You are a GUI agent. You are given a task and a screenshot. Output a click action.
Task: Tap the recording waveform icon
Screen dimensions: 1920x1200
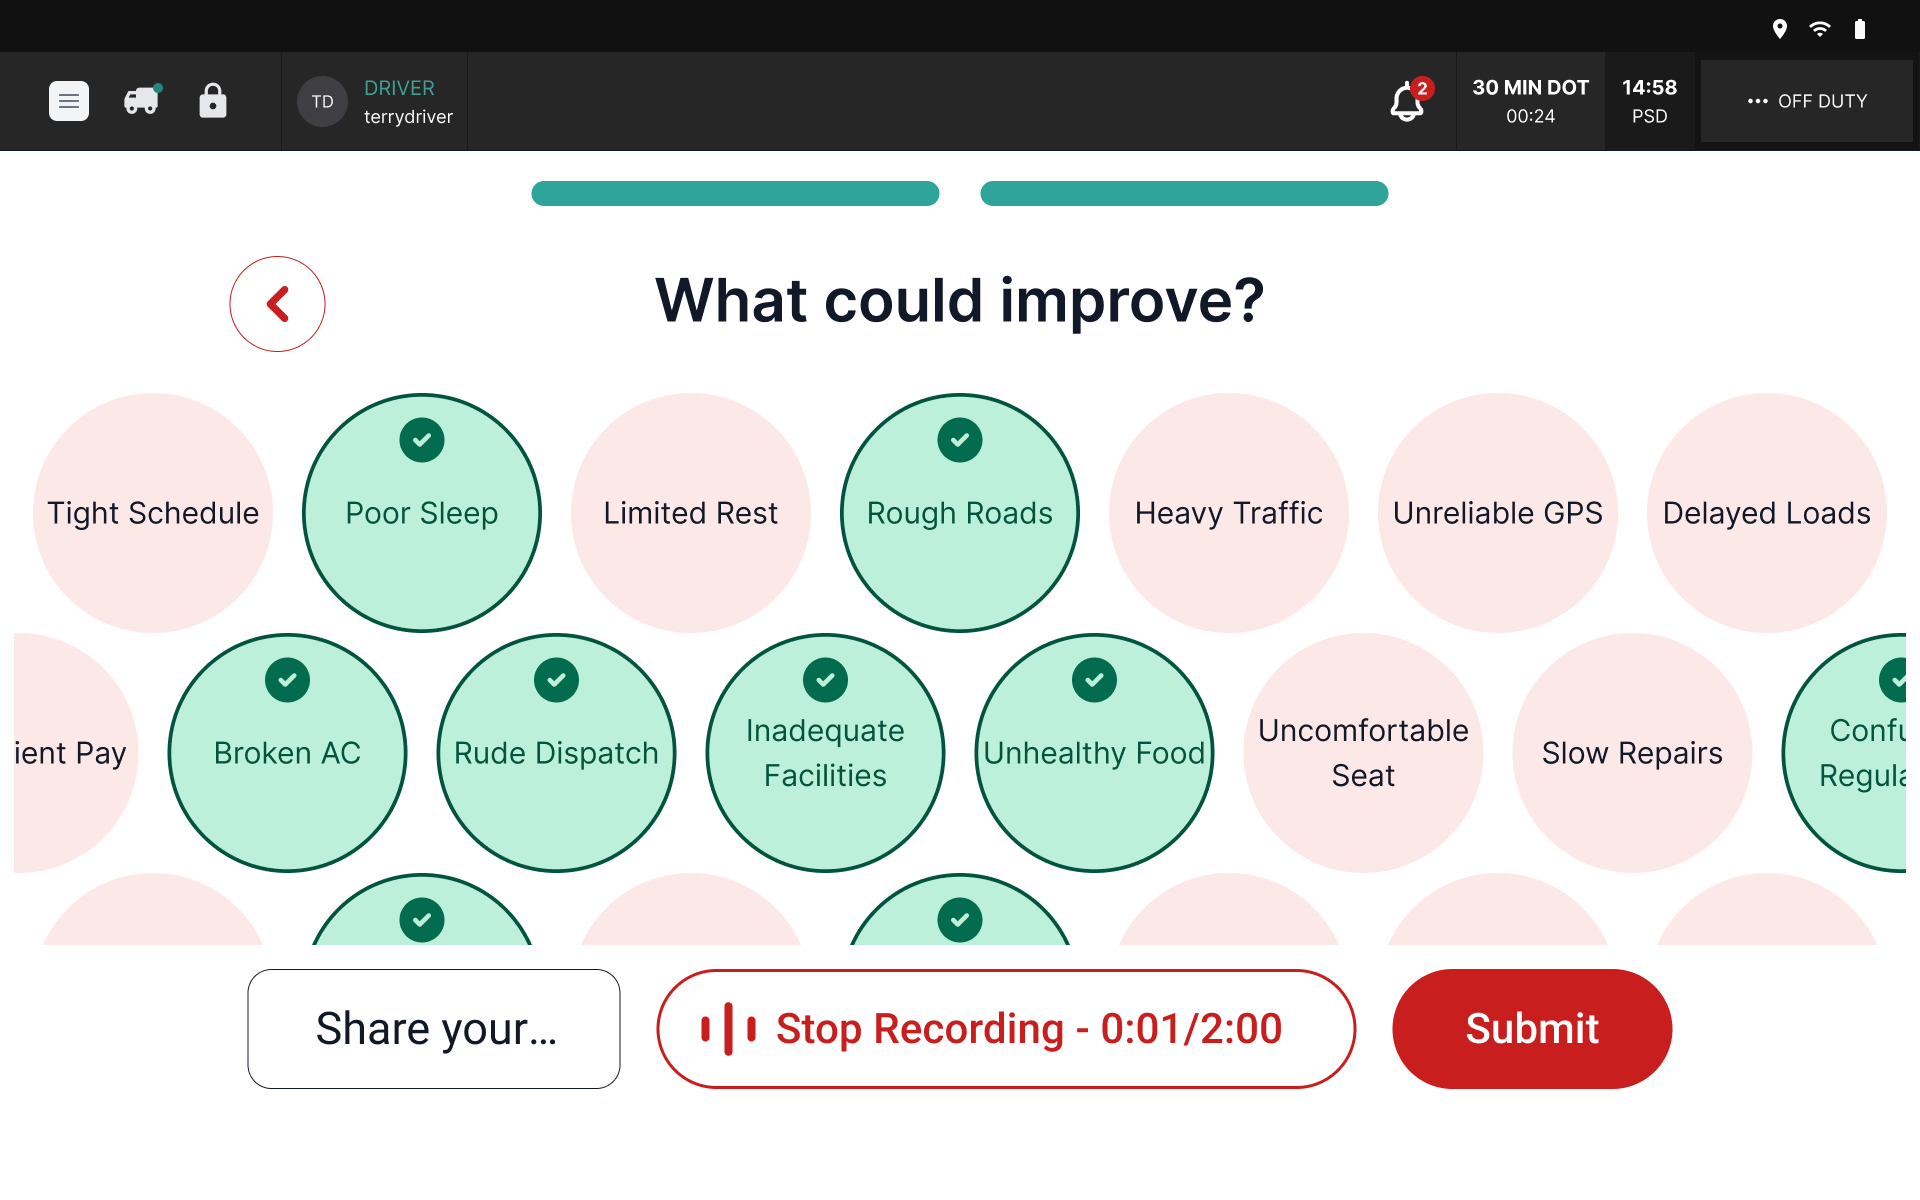click(728, 1029)
